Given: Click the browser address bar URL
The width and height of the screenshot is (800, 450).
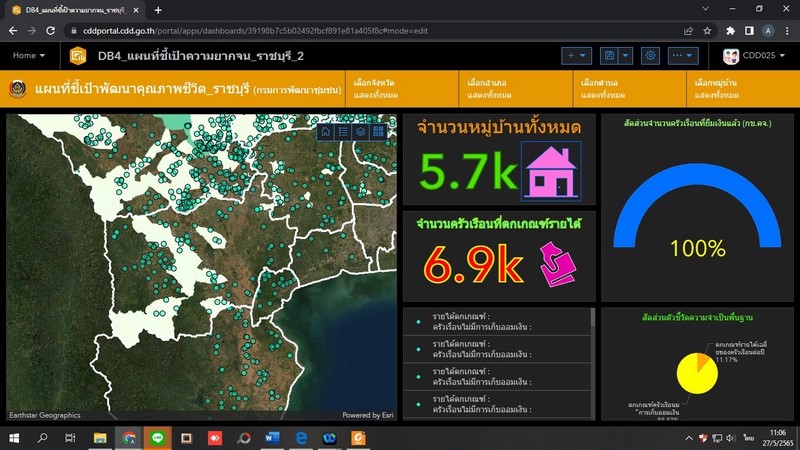Looking at the screenshot, I should click(255, 31).
